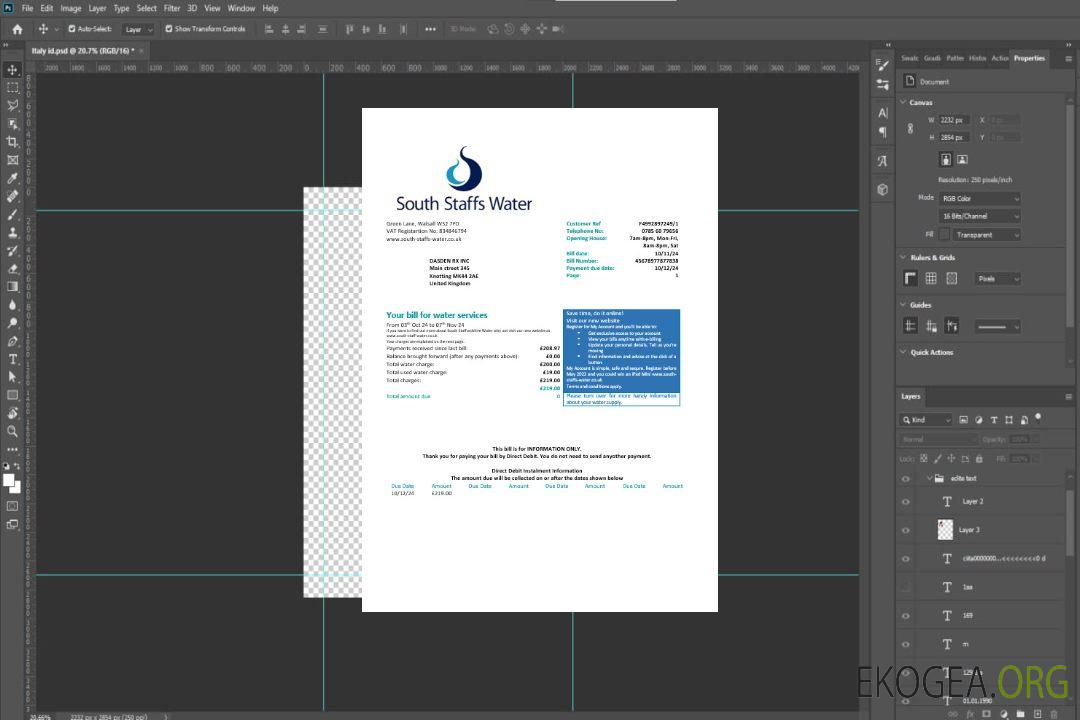Open the Layers panel menu icon
This screenshot has height=720, width=1080.
click(x=1068, y=396)
